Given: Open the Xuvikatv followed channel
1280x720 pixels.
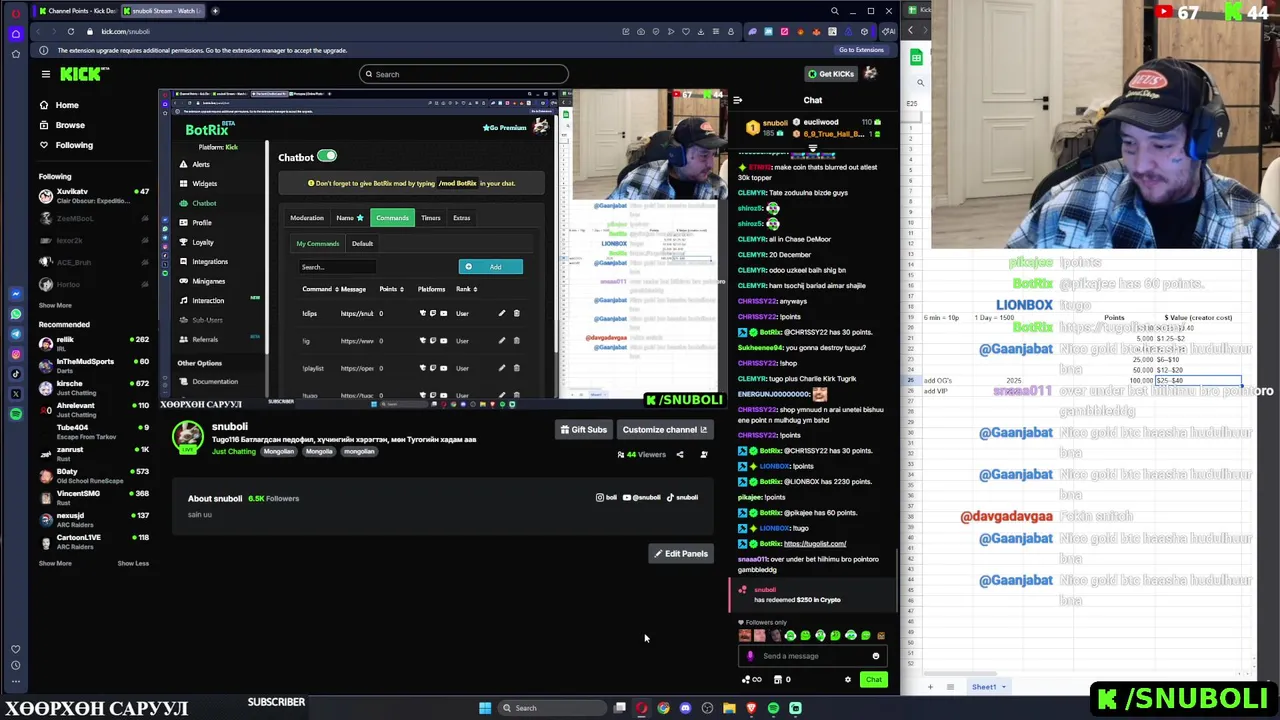Looking at the screenshot, I should [x=94, y=195].
